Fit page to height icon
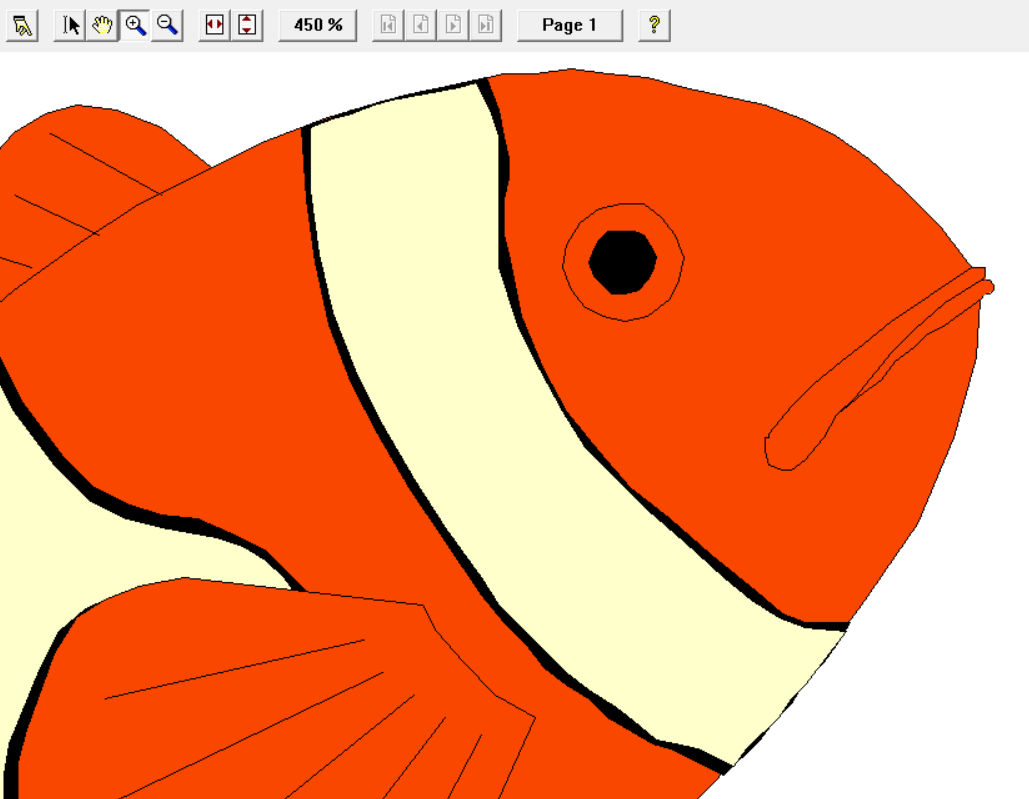 (x=247, y=26)
